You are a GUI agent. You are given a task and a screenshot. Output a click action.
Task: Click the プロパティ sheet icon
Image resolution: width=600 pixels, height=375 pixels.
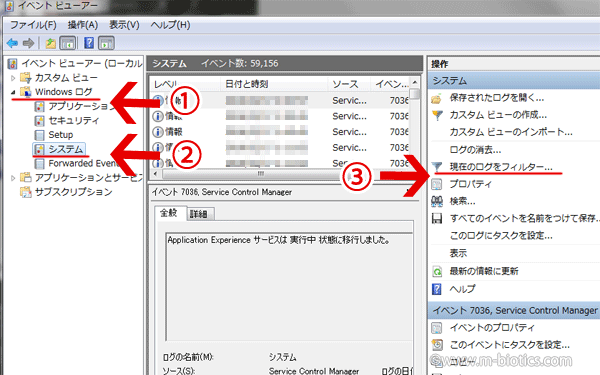tap(437, 184)
